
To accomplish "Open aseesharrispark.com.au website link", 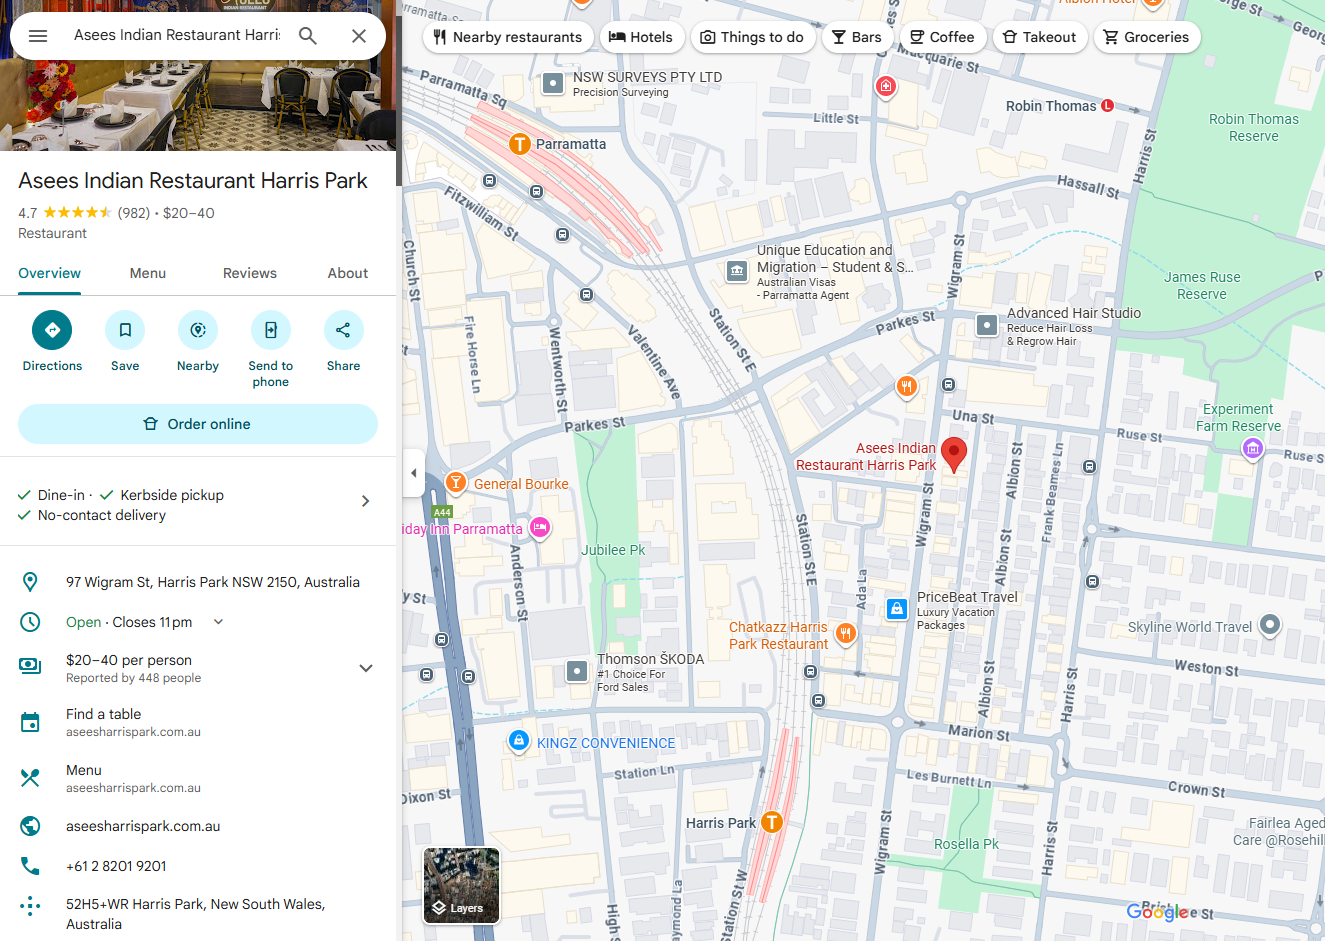I will tap(143, 826).
